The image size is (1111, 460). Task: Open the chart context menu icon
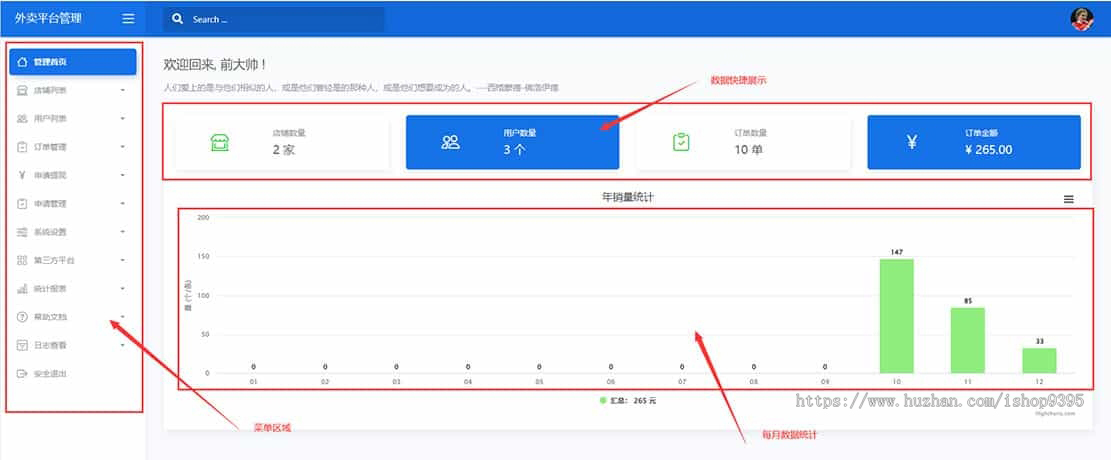(x=1068, y=200)
